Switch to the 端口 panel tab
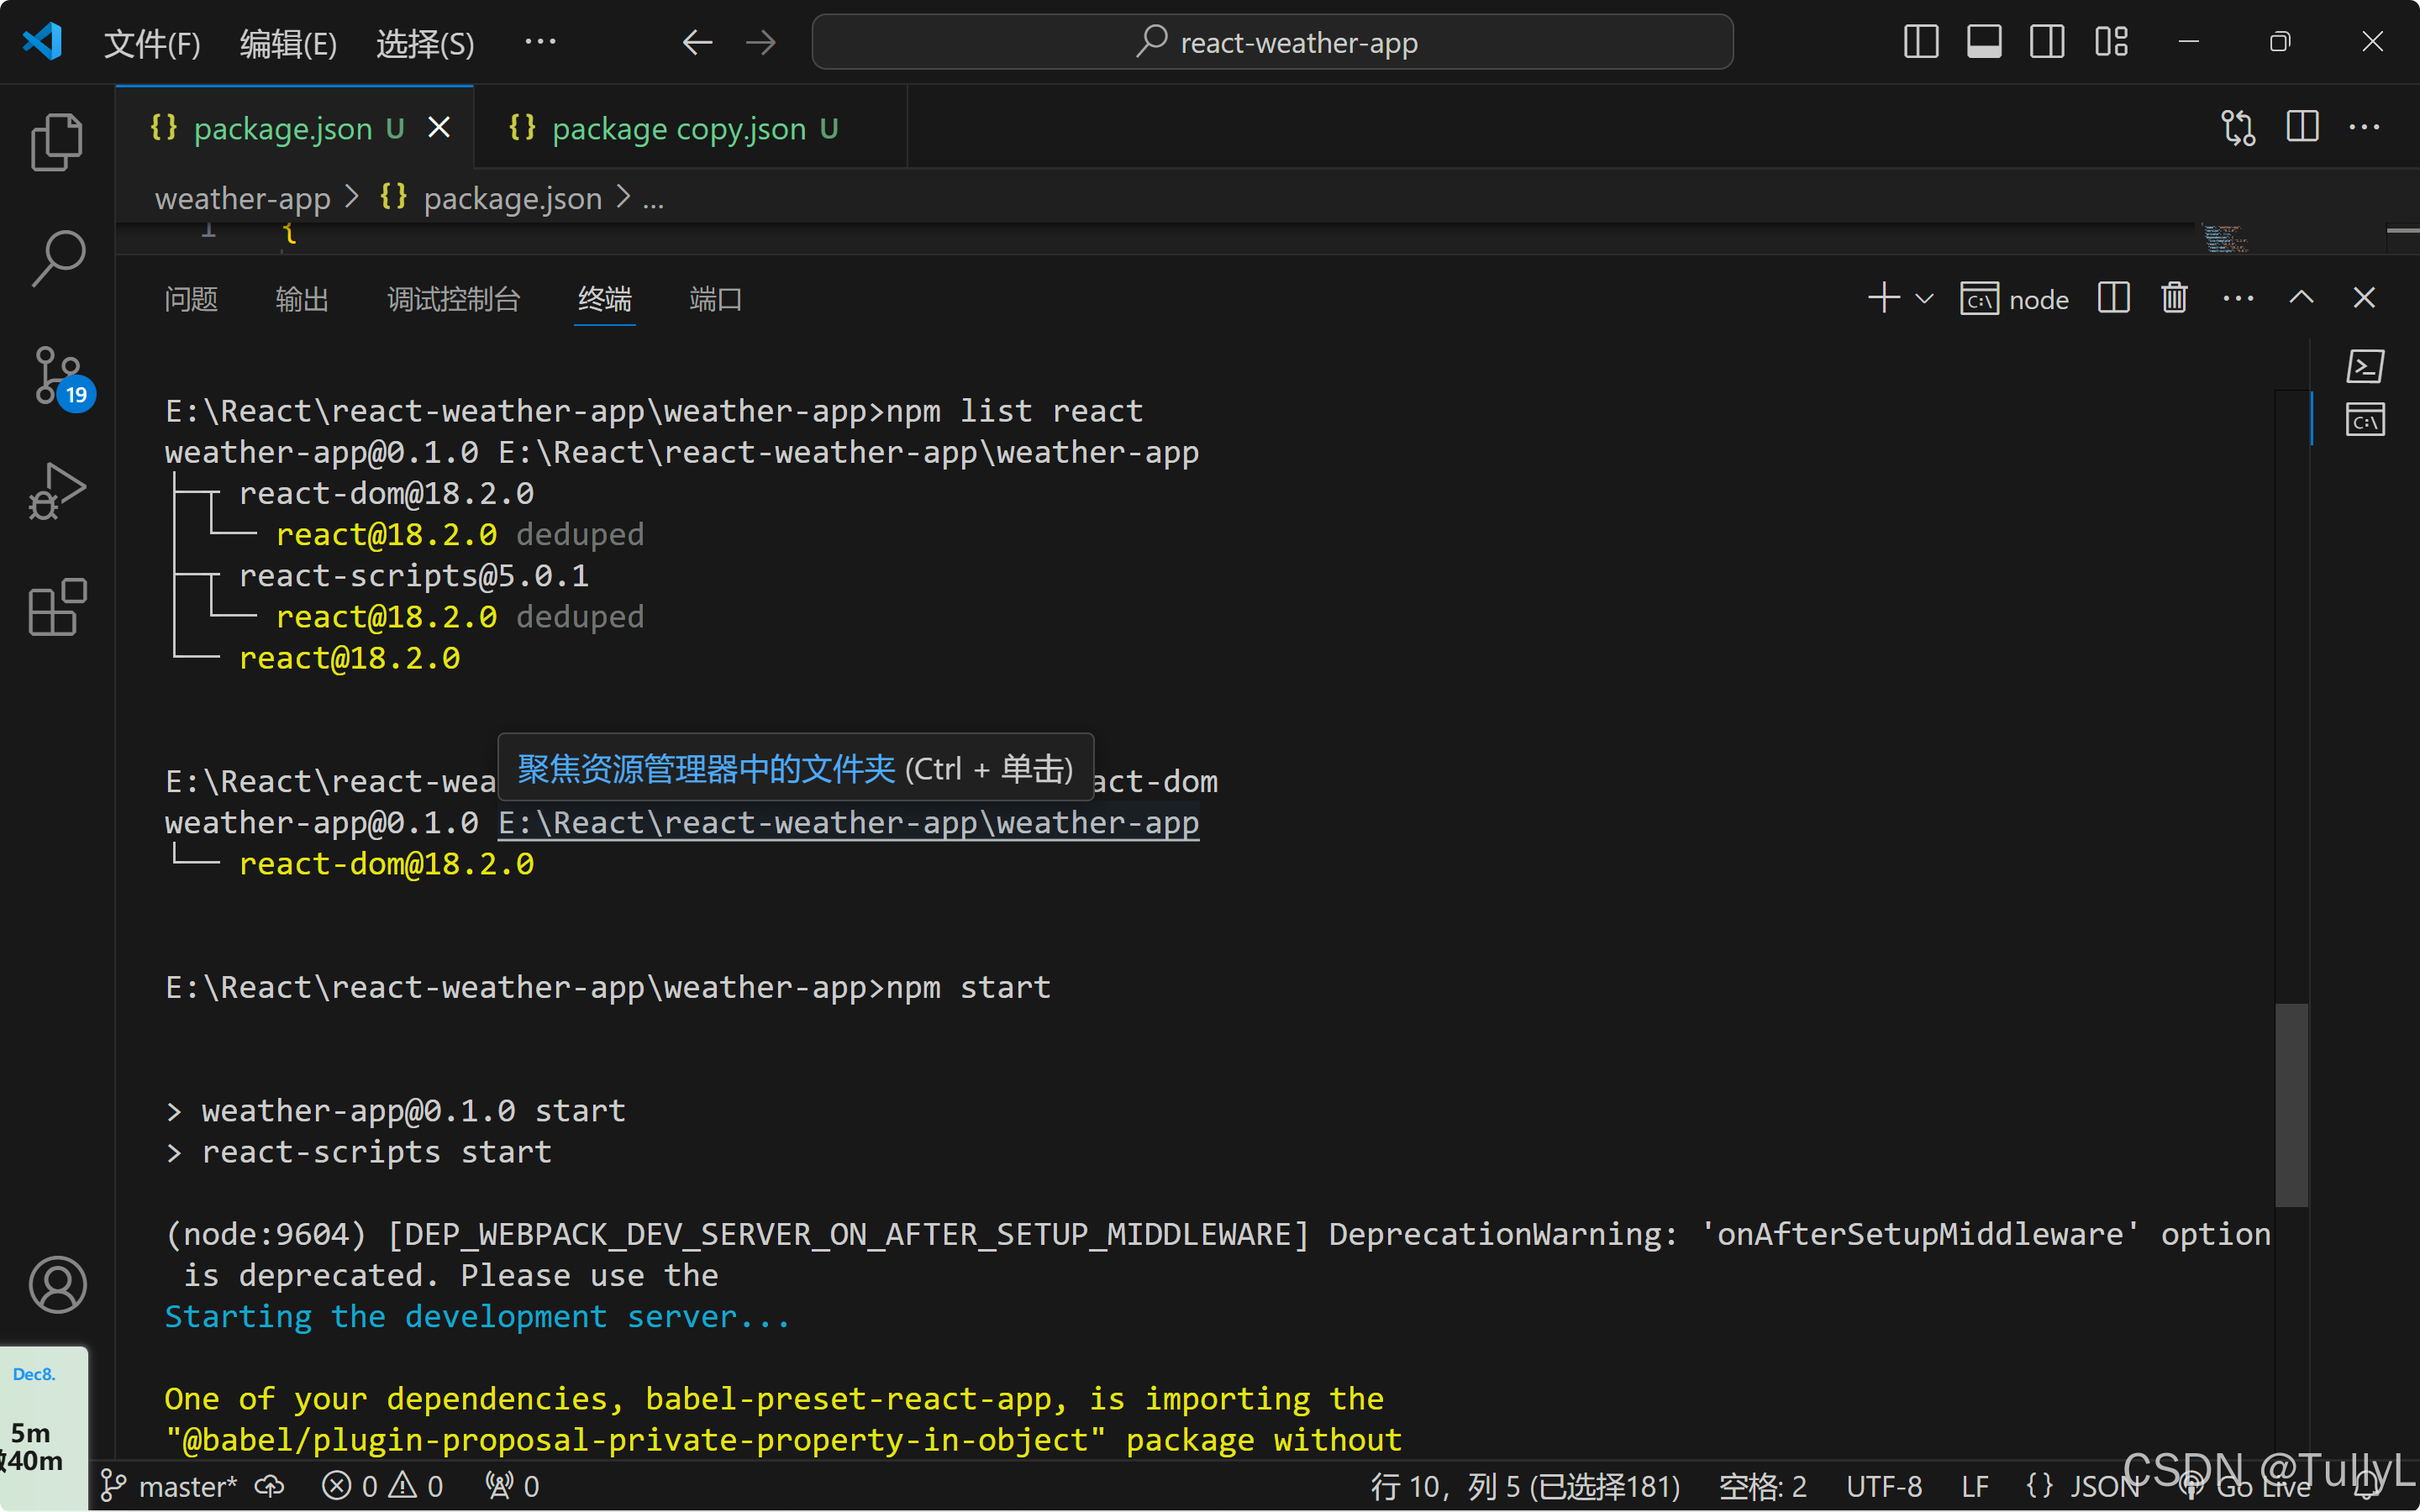Screen dimensions: 2420x1512 [716, 299]
